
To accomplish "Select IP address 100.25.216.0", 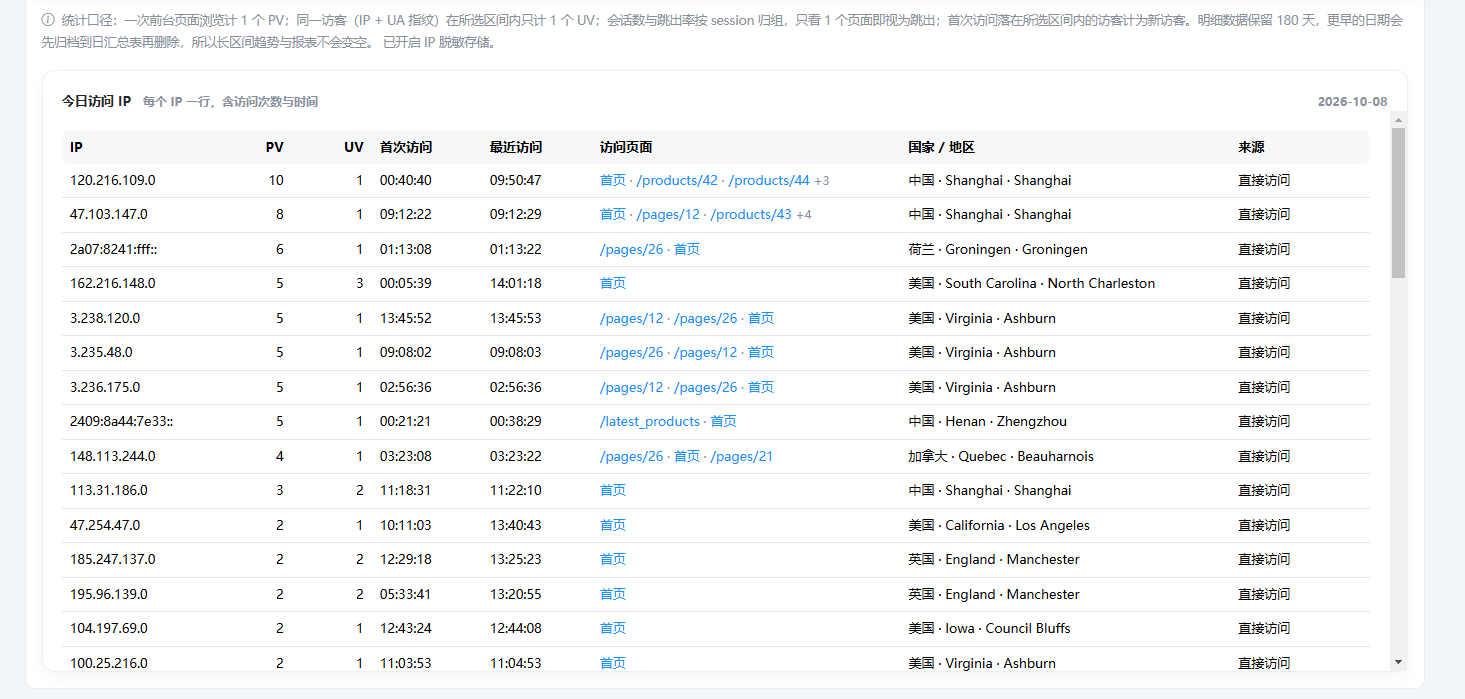I will (109, 664).
